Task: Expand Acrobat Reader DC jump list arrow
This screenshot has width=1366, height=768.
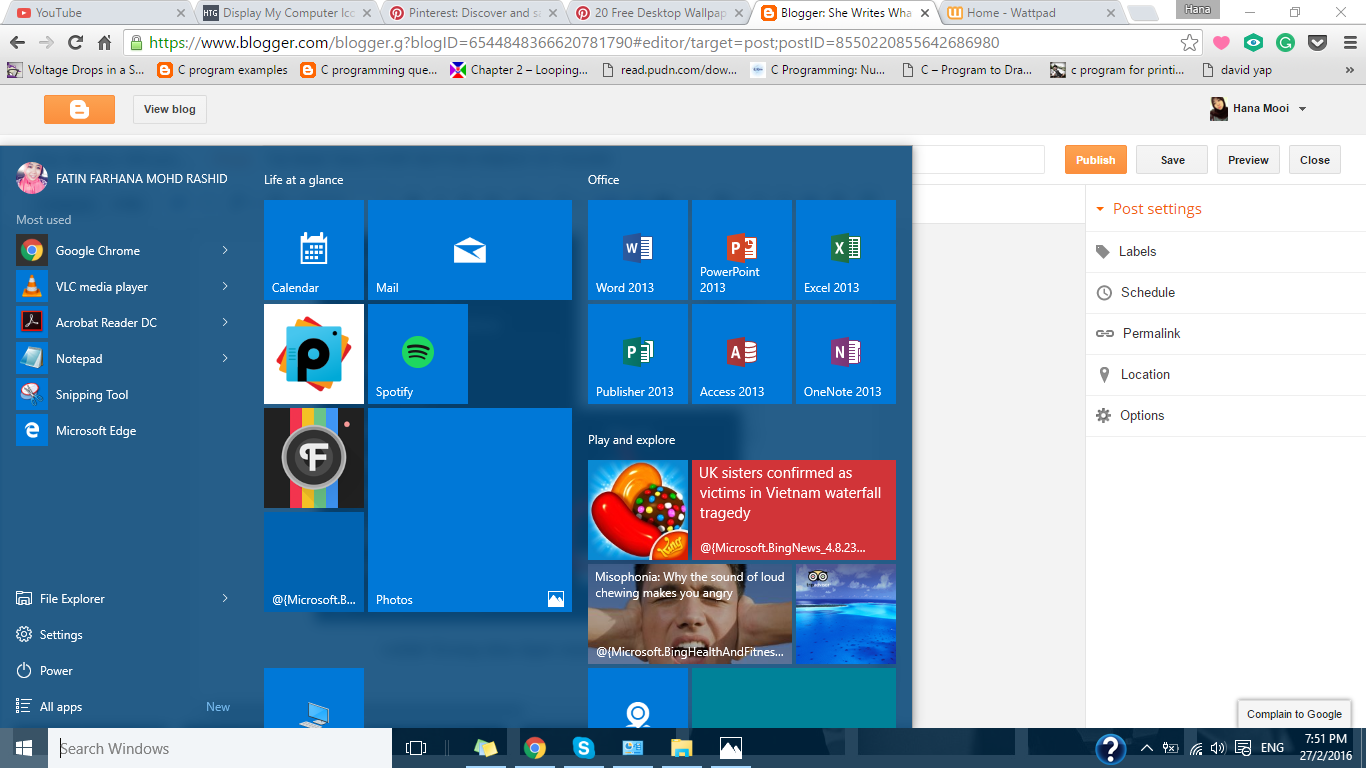Action: tap(225, 322)
